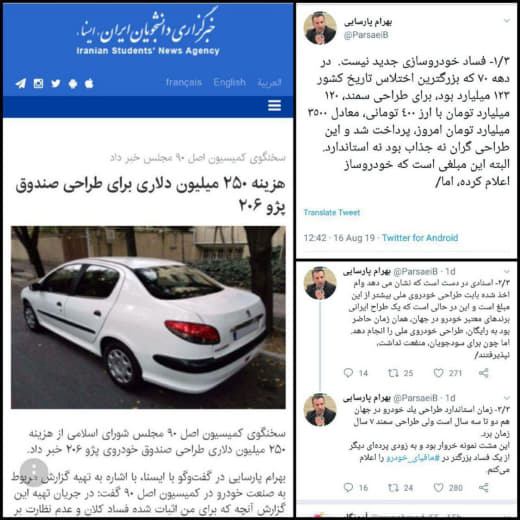Switch site language to English
Viewport: 520px width, 520px height.
click(230, 82)
